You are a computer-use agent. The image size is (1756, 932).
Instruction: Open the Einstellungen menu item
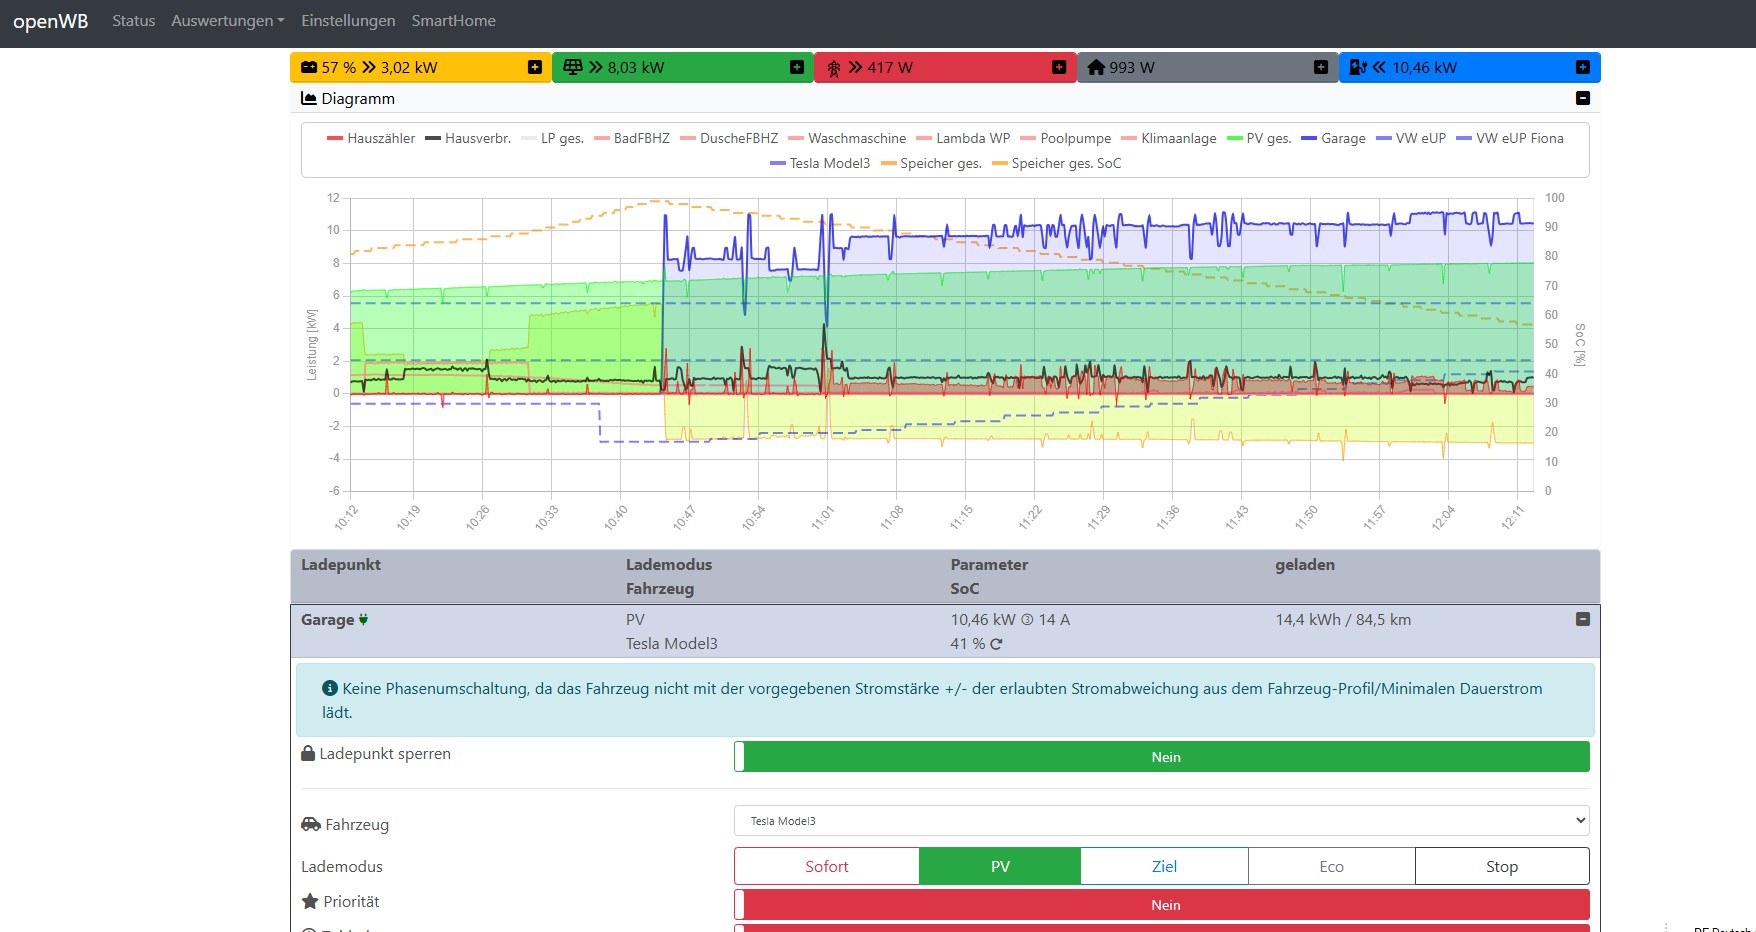coord(348,21)
